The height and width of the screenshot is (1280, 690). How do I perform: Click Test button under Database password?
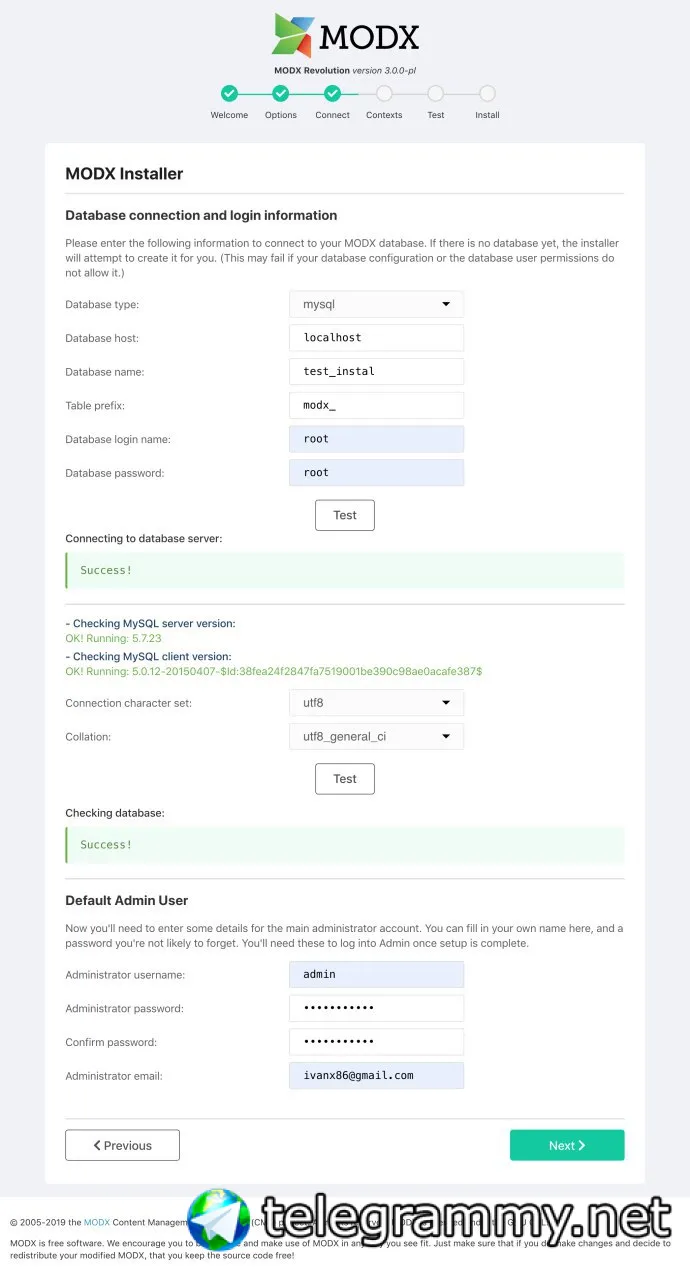click(x=345, y=515)
